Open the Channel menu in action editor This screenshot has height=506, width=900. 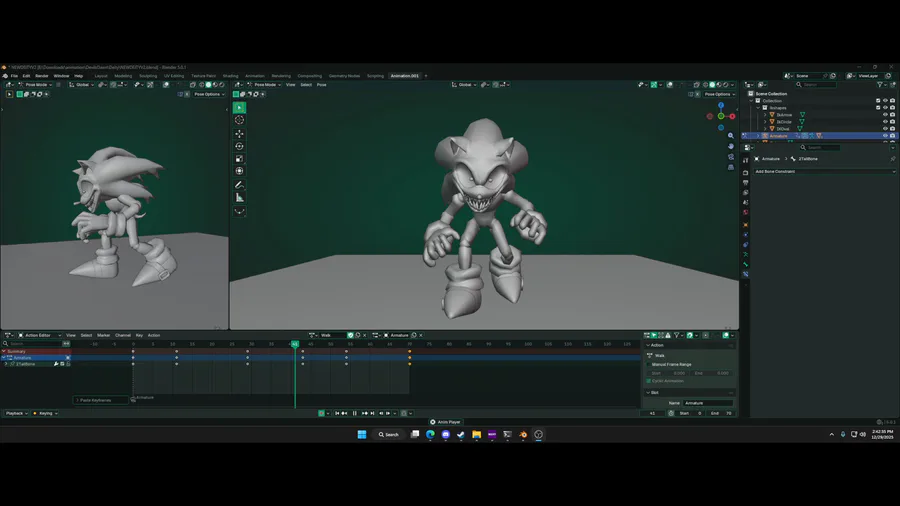click(123, 335)
